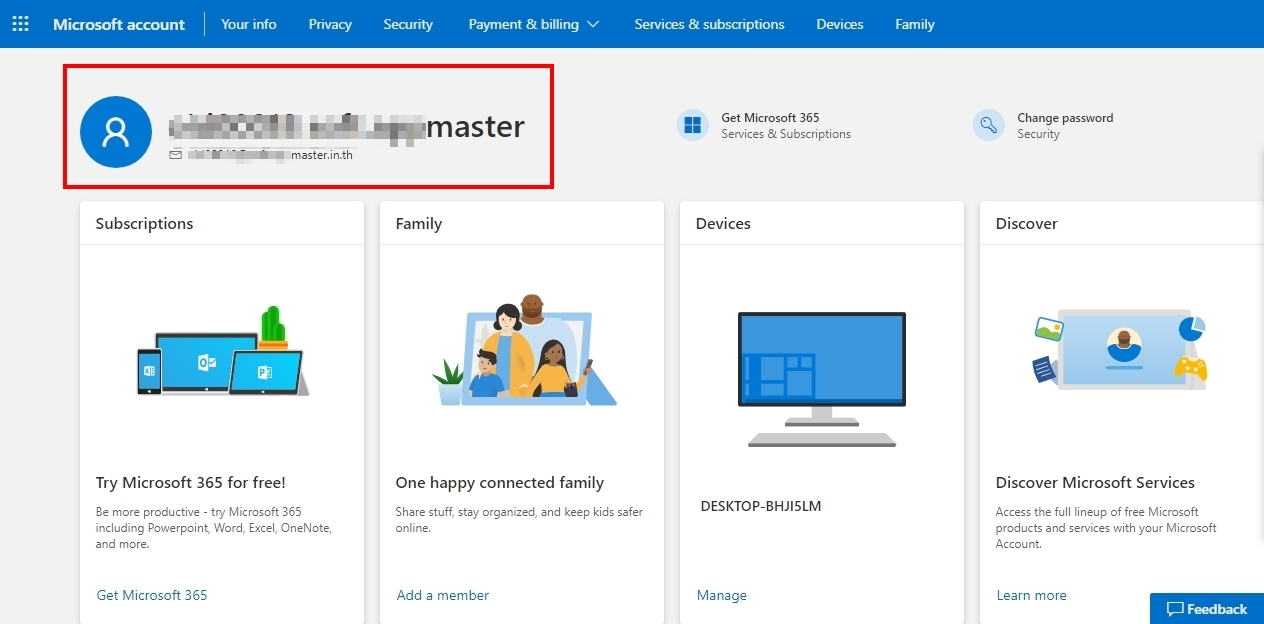
Task: Open the Devices navigation item
Action: pos(839,24)
